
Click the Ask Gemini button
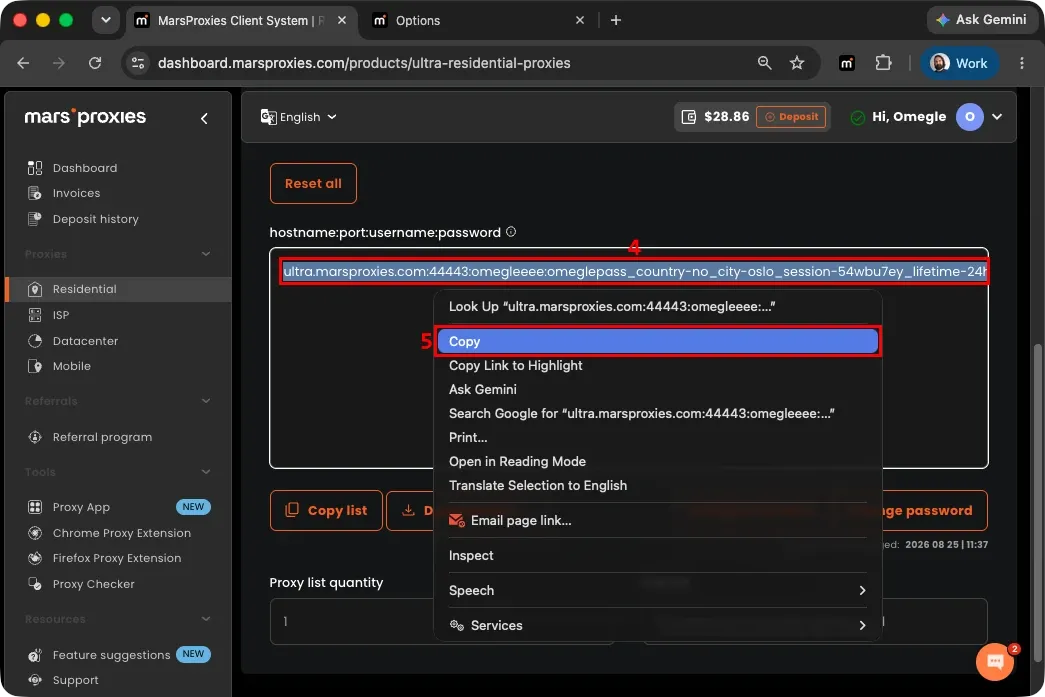(x=980, y=20)
